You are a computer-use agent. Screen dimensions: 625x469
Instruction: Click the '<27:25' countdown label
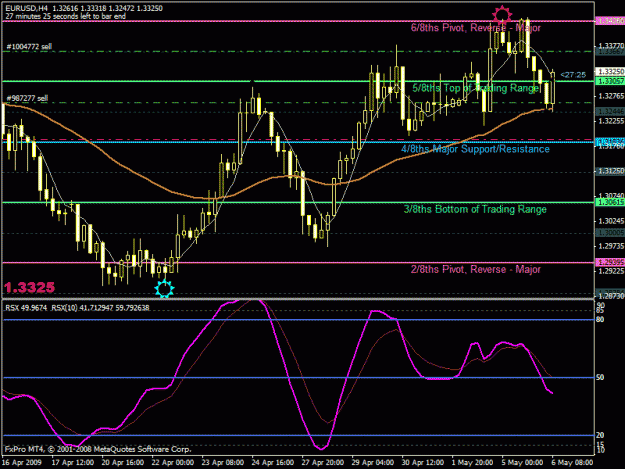573,75
